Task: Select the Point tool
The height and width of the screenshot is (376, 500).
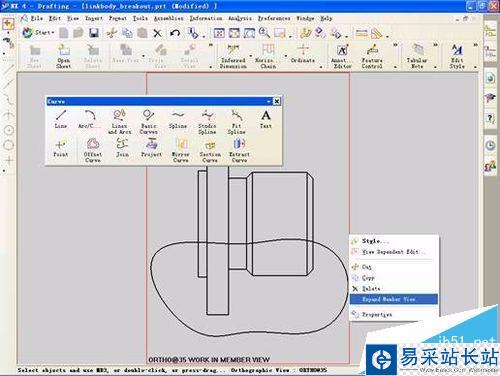Action: [60, 148]
